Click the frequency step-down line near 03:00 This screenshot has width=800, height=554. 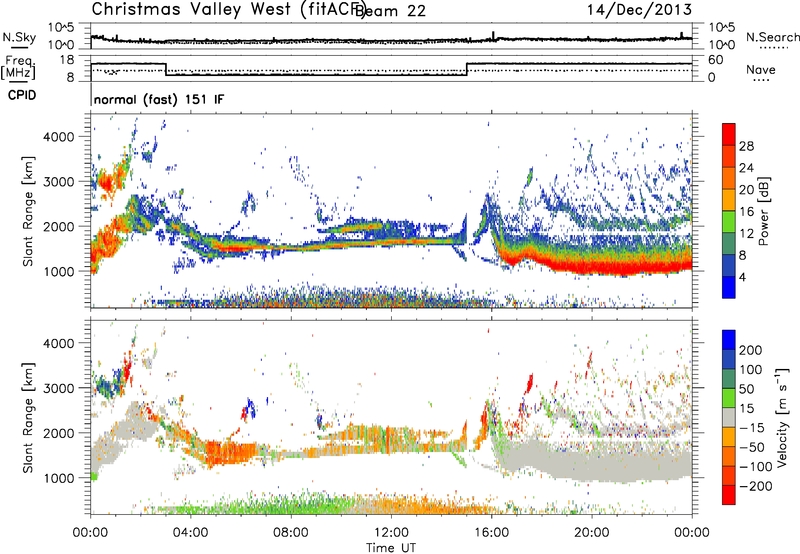click(x=166, y=69)
